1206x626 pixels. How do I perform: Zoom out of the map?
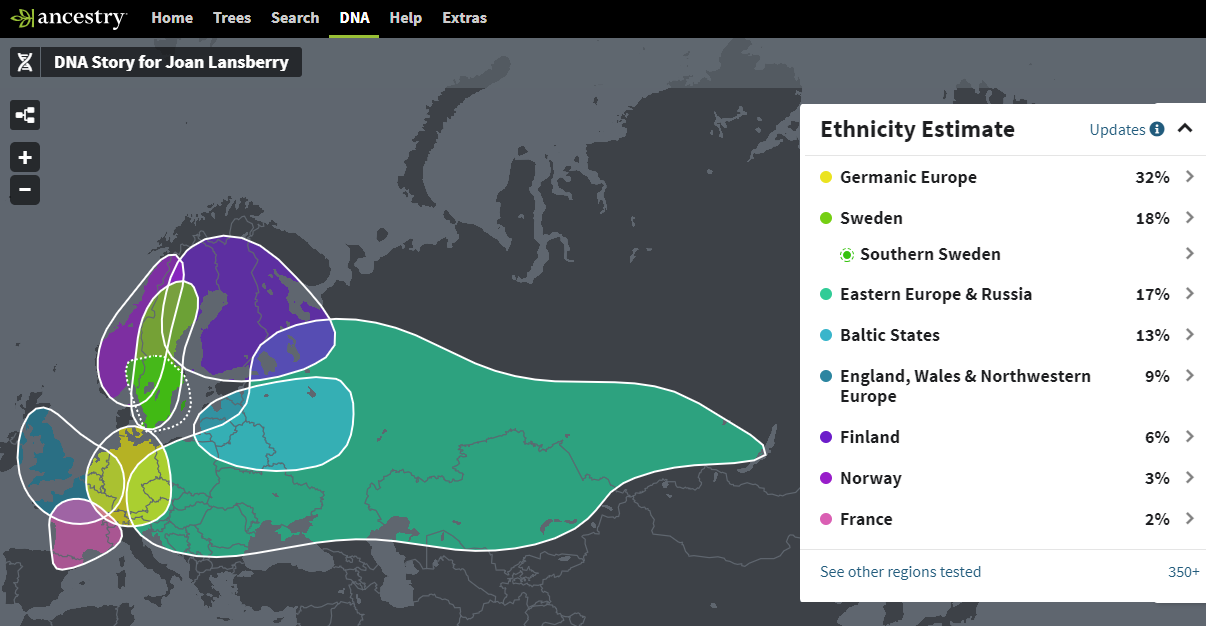click(25, 189)
